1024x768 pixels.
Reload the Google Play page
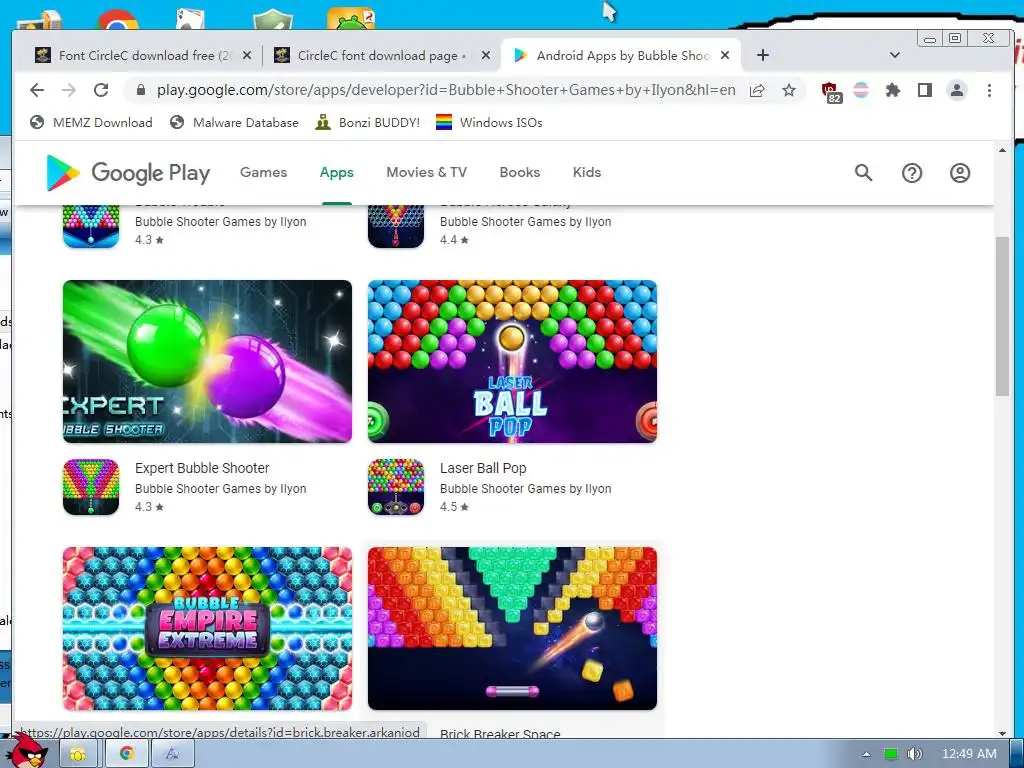tap(101, 90)
